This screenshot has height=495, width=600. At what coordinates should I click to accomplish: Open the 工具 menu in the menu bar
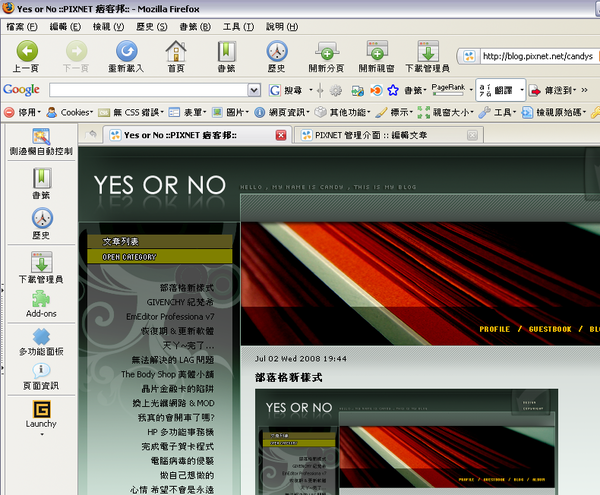[238, 27]
